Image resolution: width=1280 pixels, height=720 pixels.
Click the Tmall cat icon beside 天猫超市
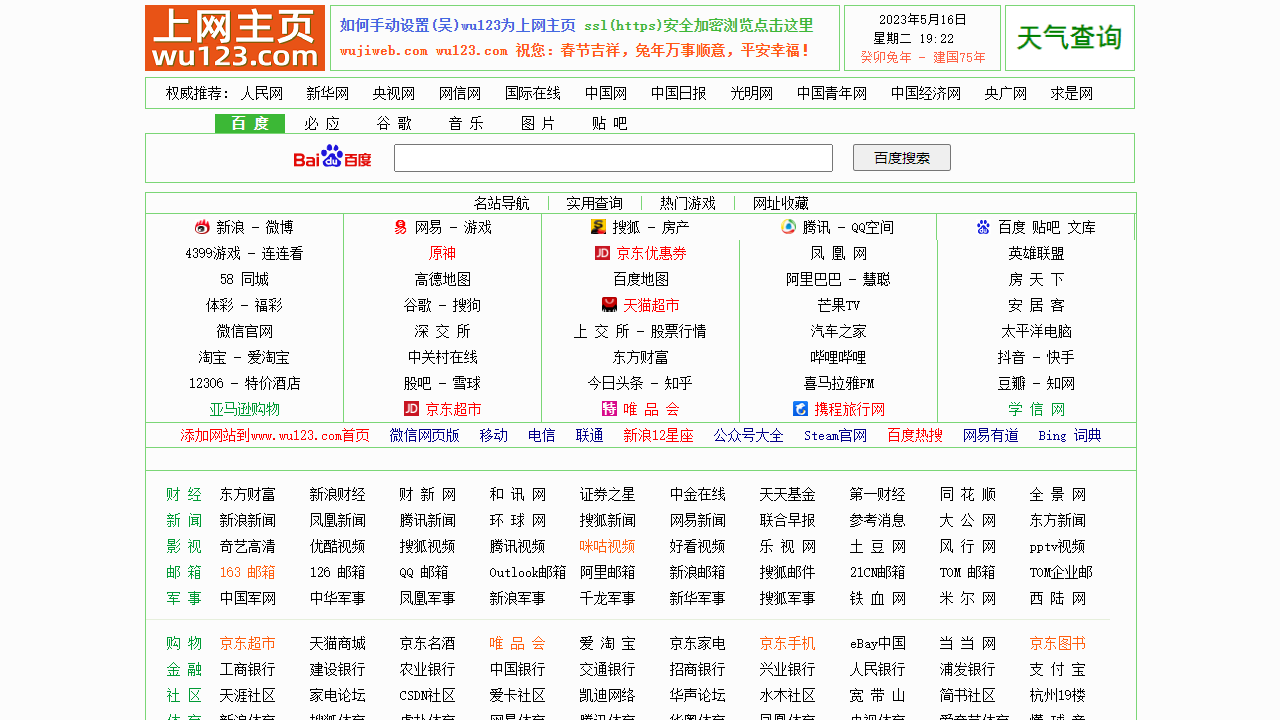click(608, 306)
